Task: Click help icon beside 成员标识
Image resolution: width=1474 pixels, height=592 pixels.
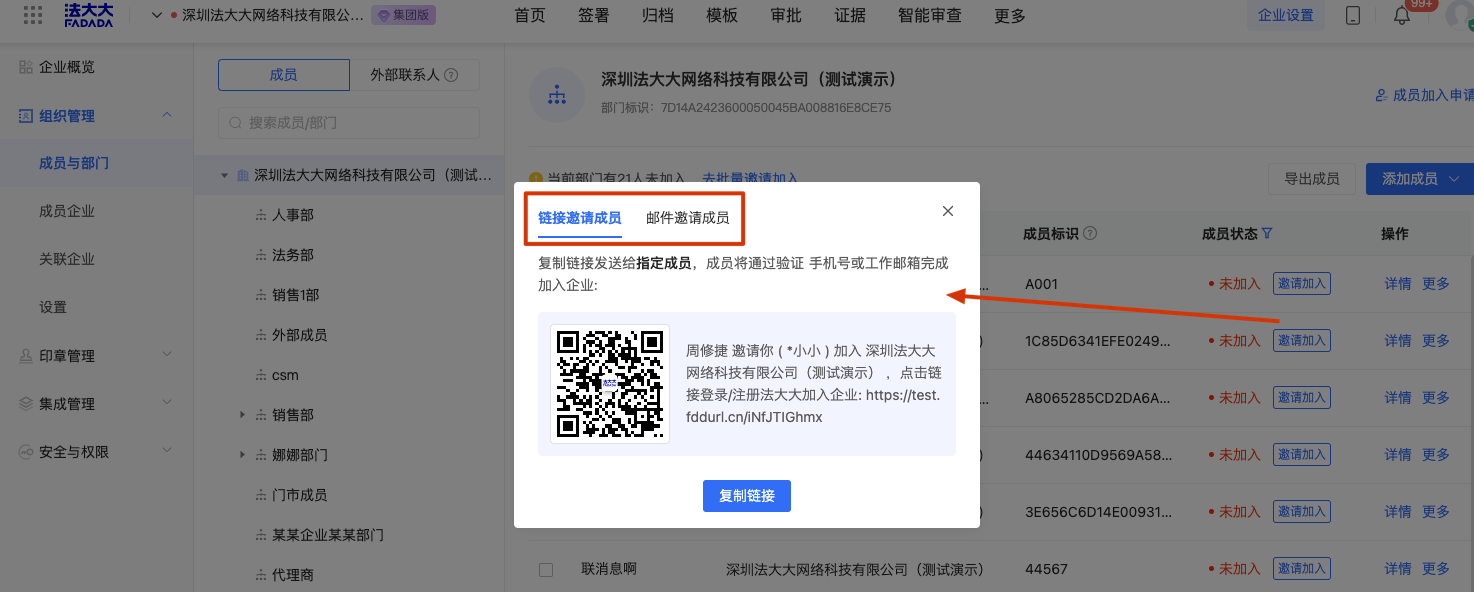Action: [x=1090, y=233]
